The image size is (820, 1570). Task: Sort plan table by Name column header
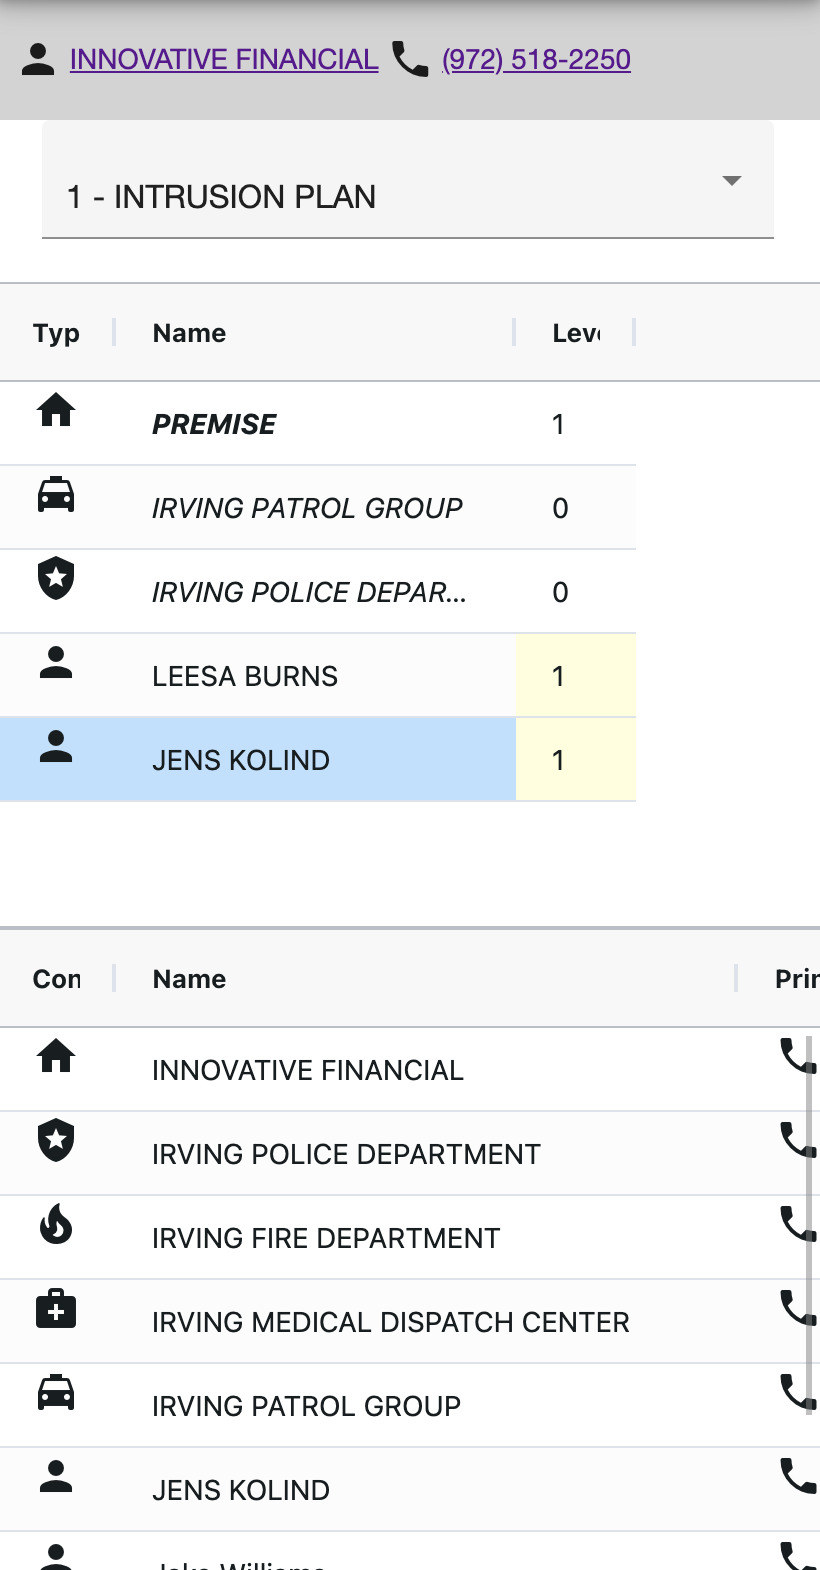(189, 333)
